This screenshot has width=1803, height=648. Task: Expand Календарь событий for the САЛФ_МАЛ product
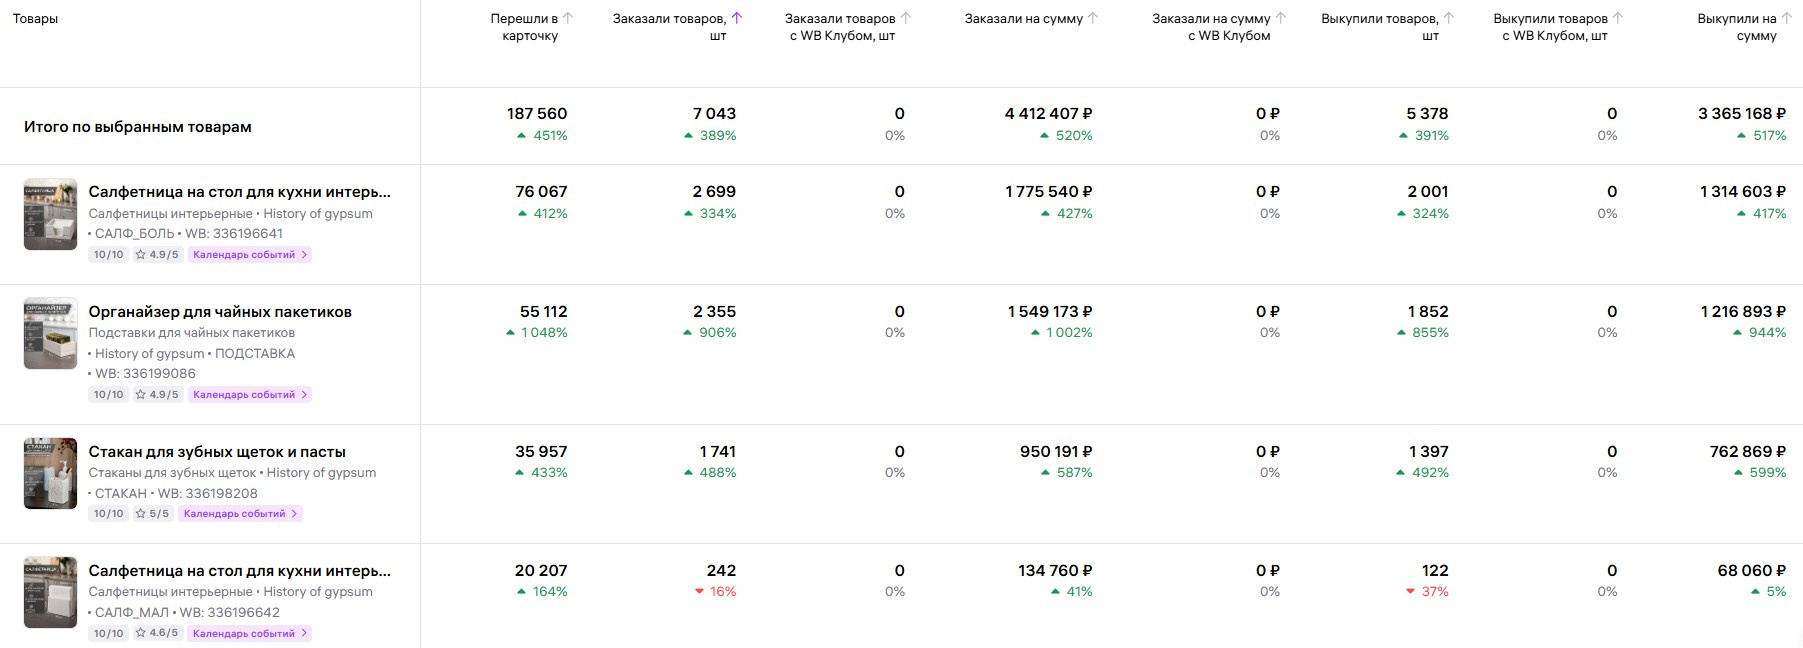250,634
